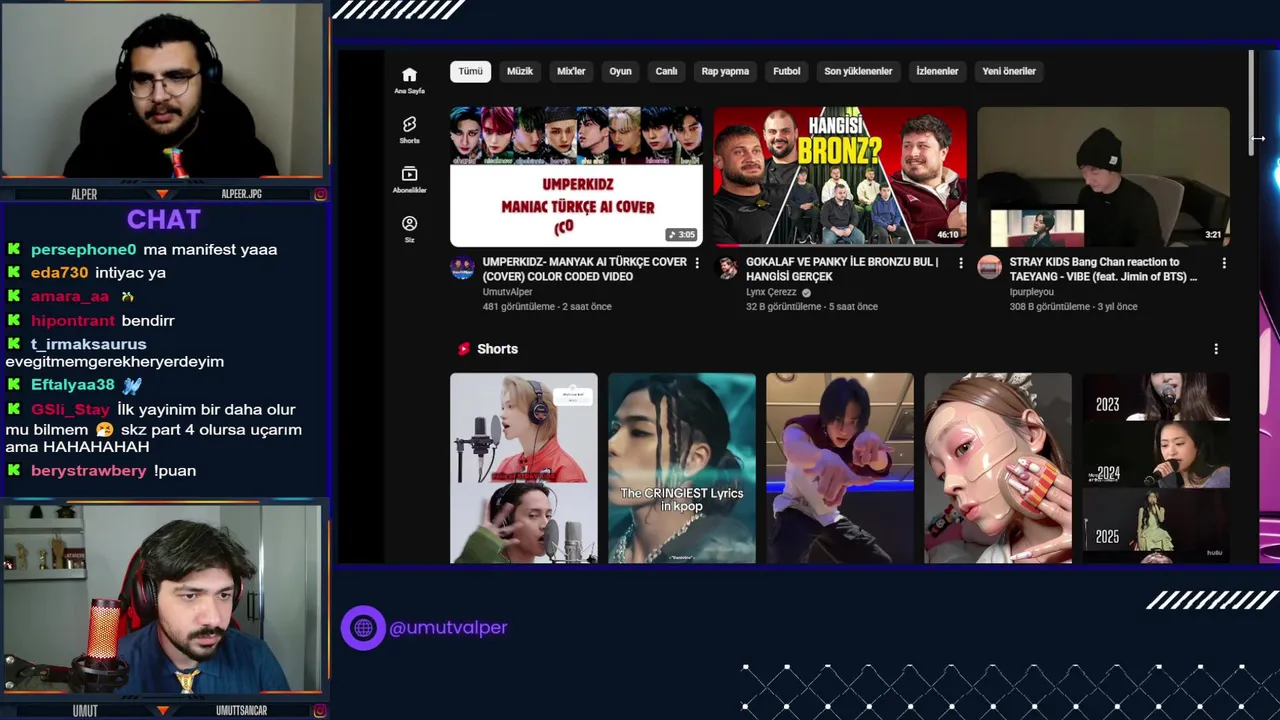Open the Shorts section options menu
Viewport: 1280px width, 720px height.
tap(1216, 349)
